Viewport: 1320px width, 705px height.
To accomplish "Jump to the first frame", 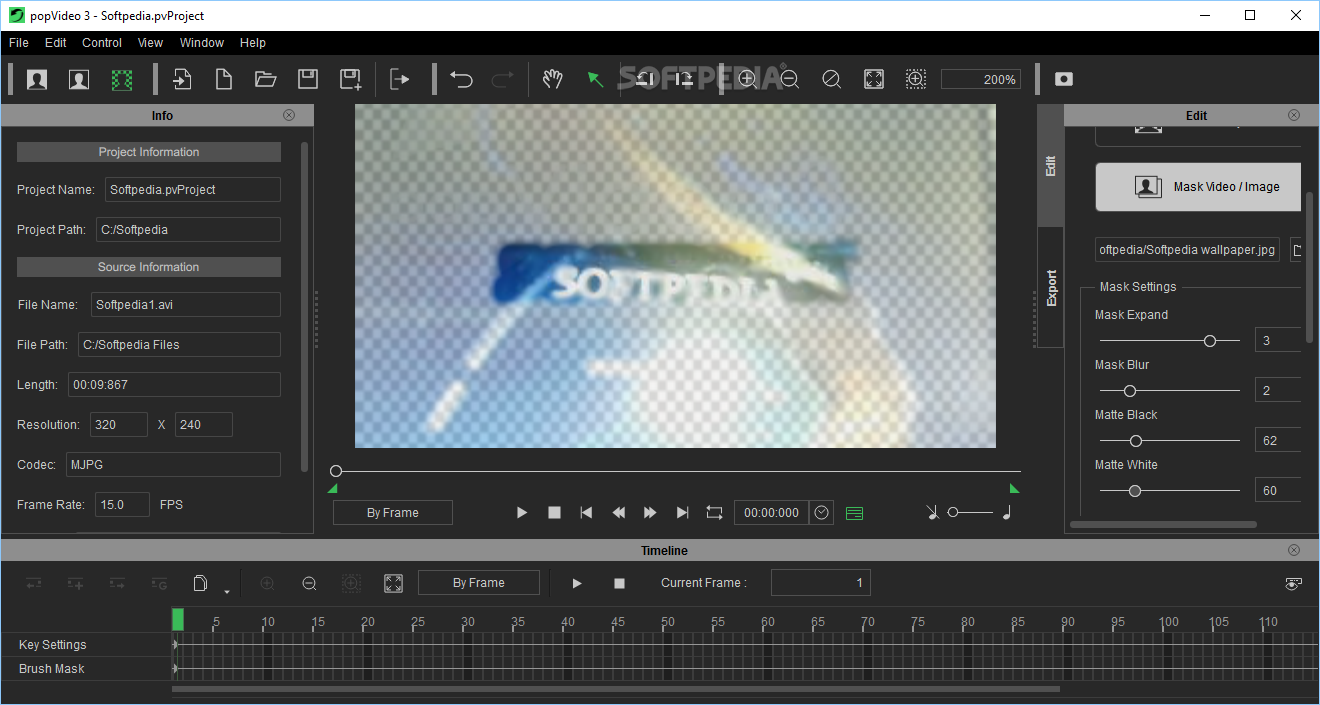I will pos(586,513).
